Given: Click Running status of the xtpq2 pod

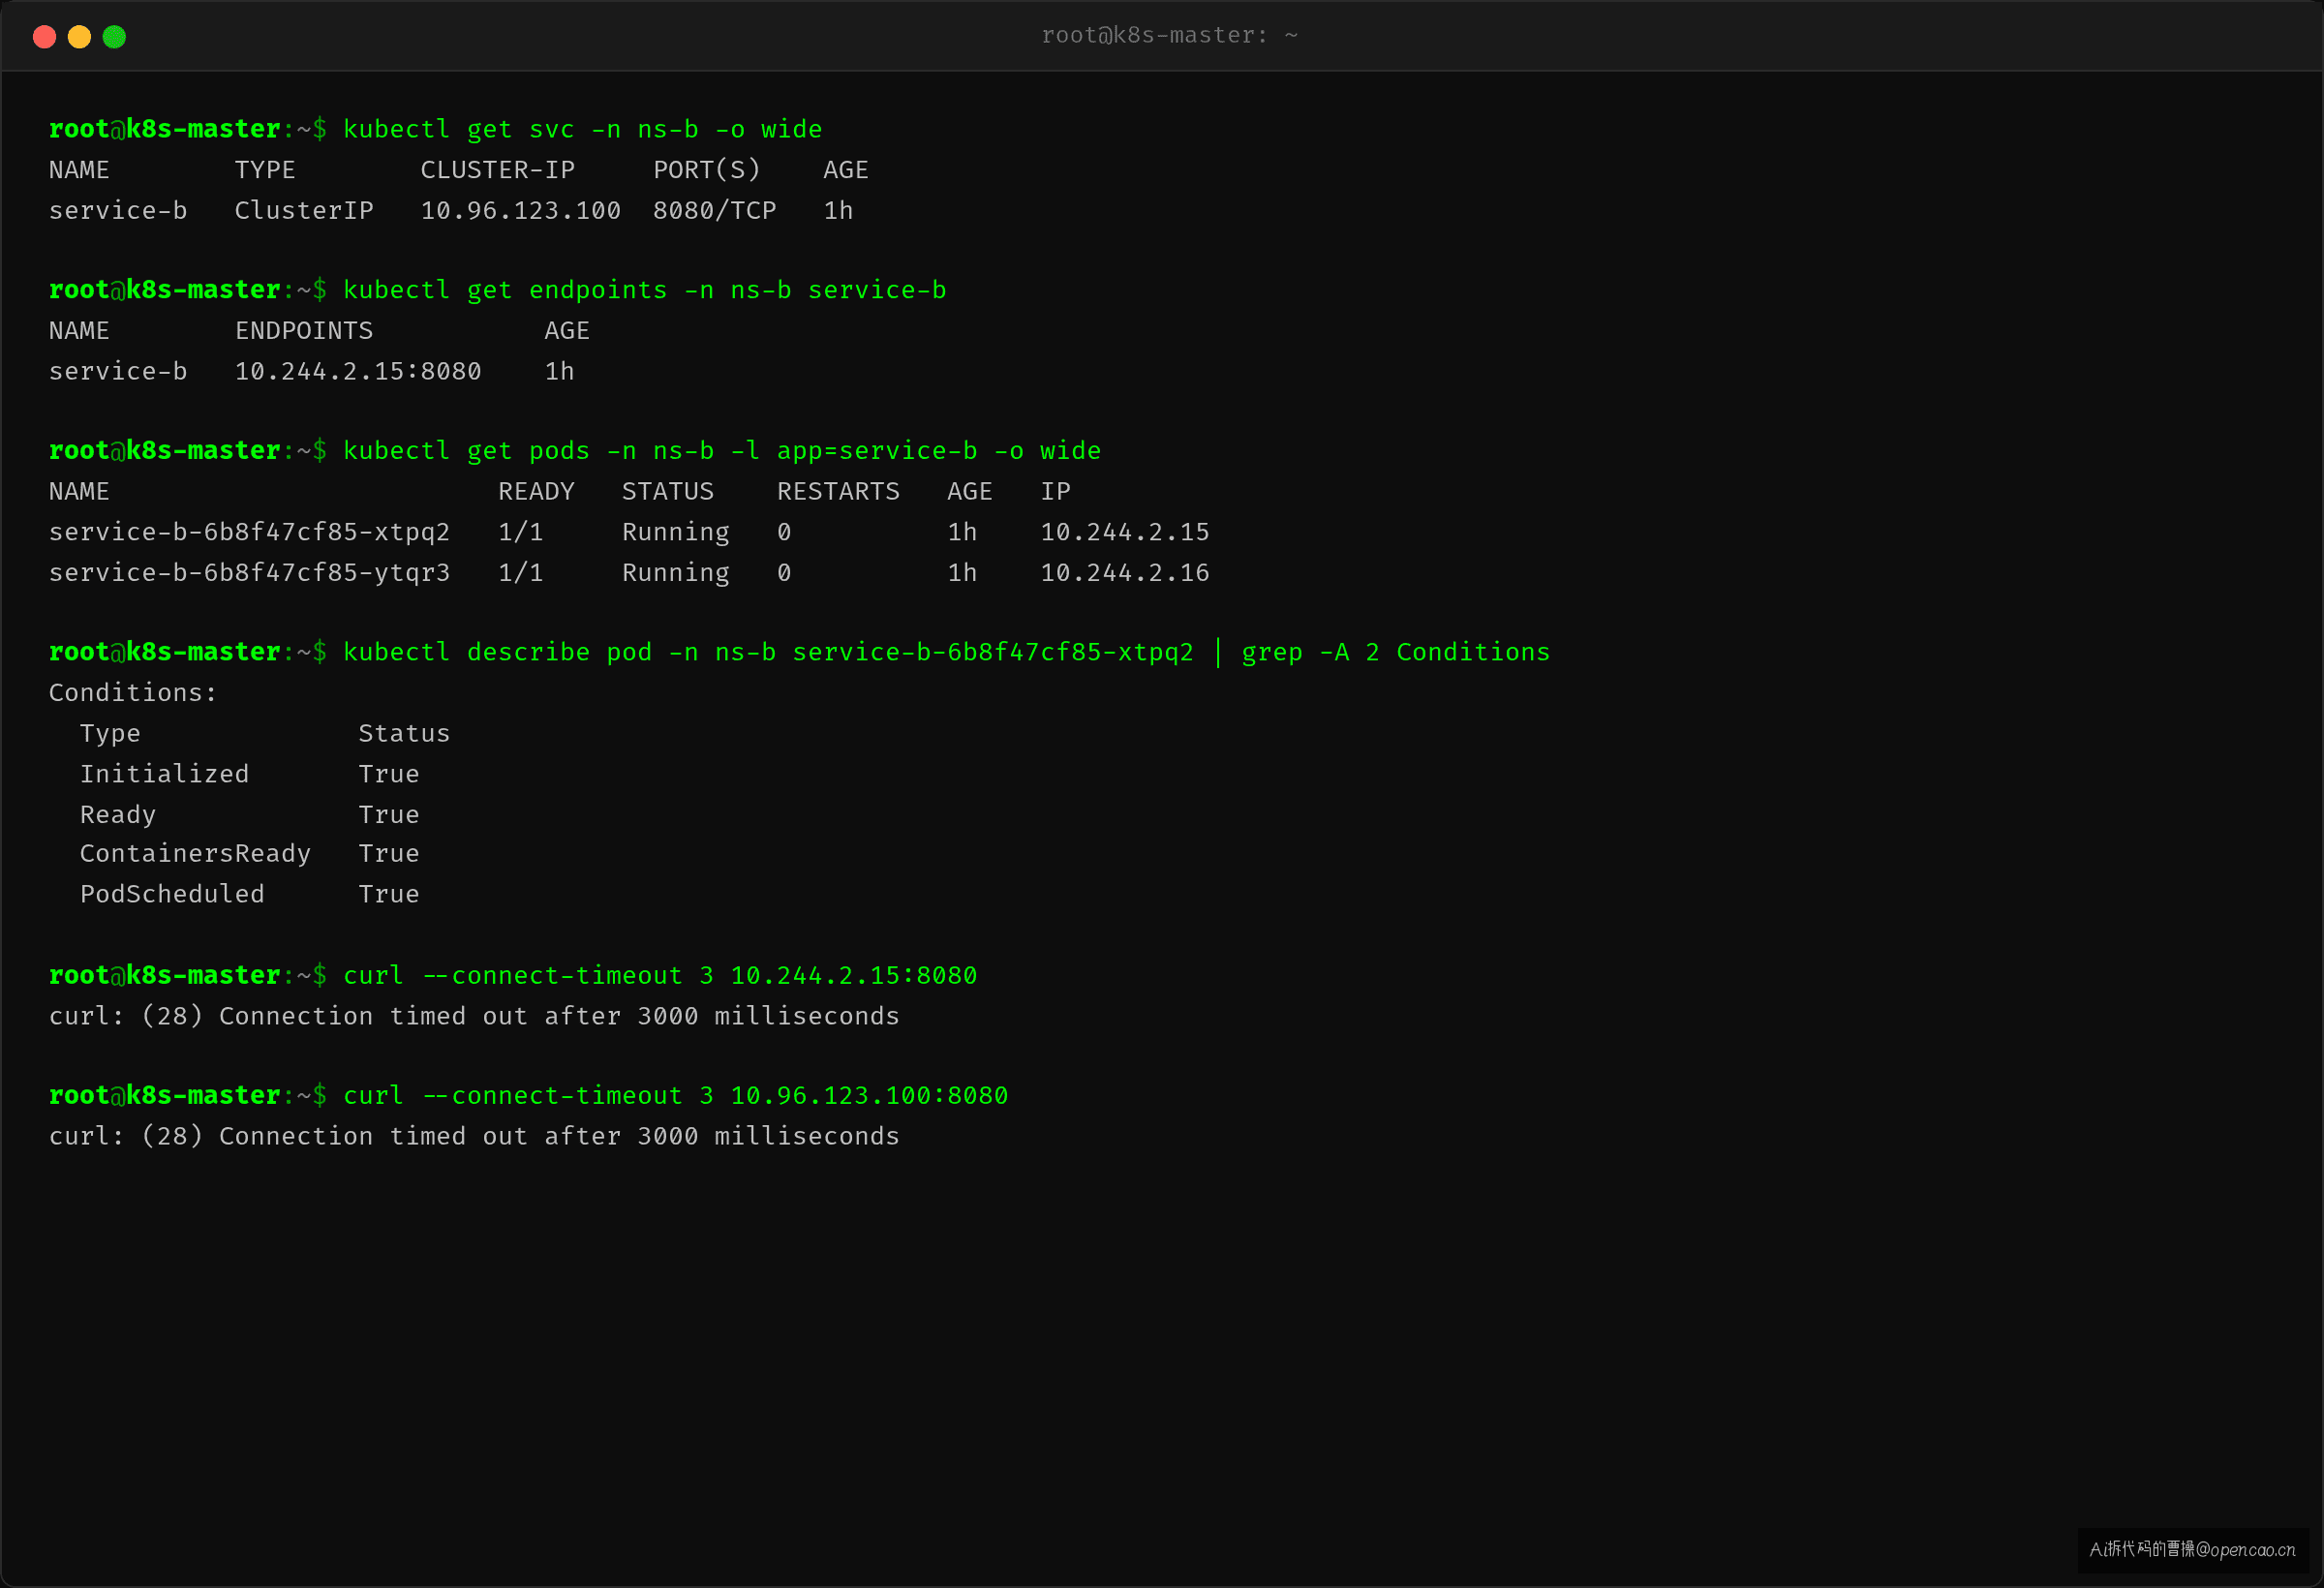Looking at the screenshot, I should coord(675,533).
